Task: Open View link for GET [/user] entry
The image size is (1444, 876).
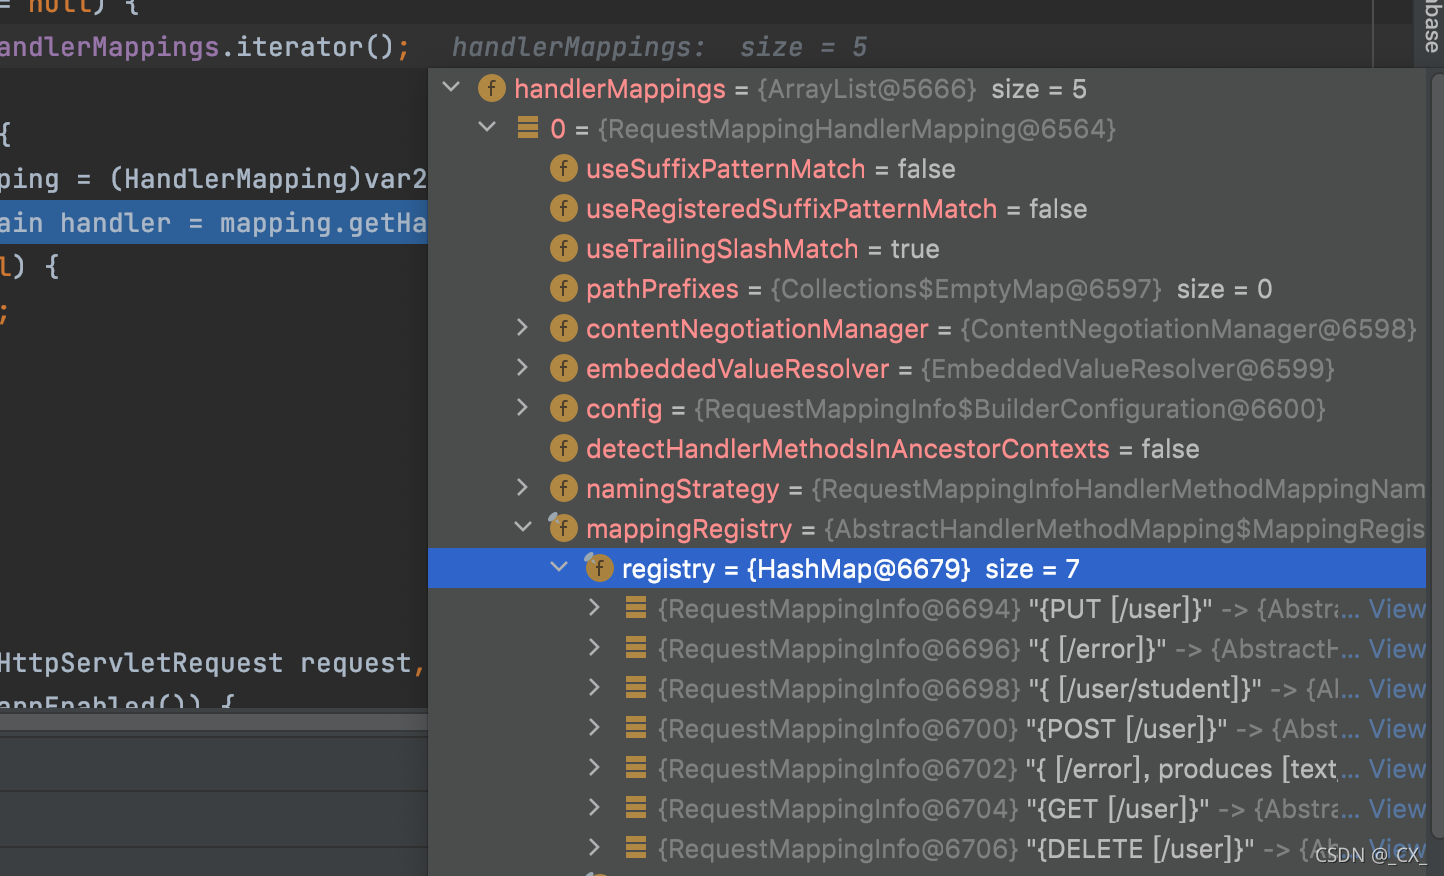Action: pyautogui.click(x=1397, y=808)
